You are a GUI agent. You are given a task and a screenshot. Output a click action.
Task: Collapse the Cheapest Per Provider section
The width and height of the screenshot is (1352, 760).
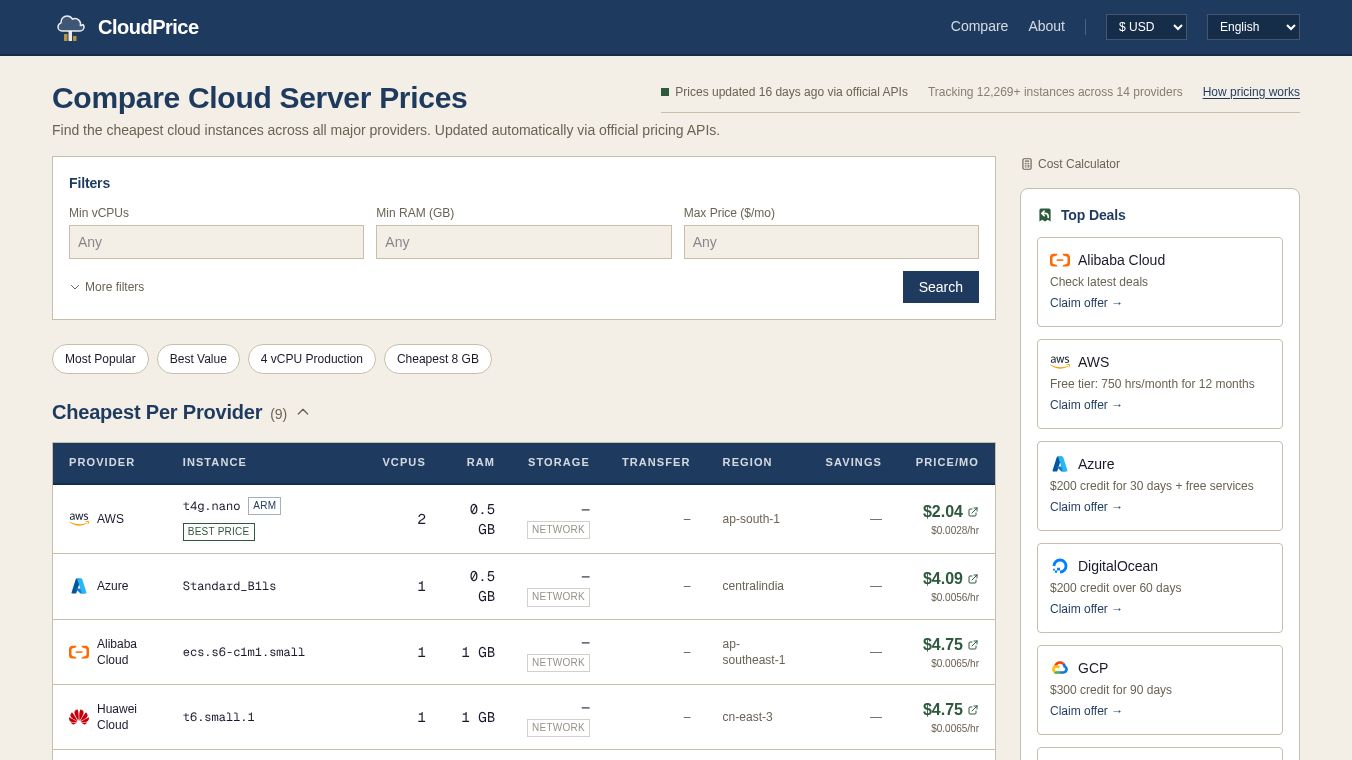pyautogui.click(x=303, y=412)
